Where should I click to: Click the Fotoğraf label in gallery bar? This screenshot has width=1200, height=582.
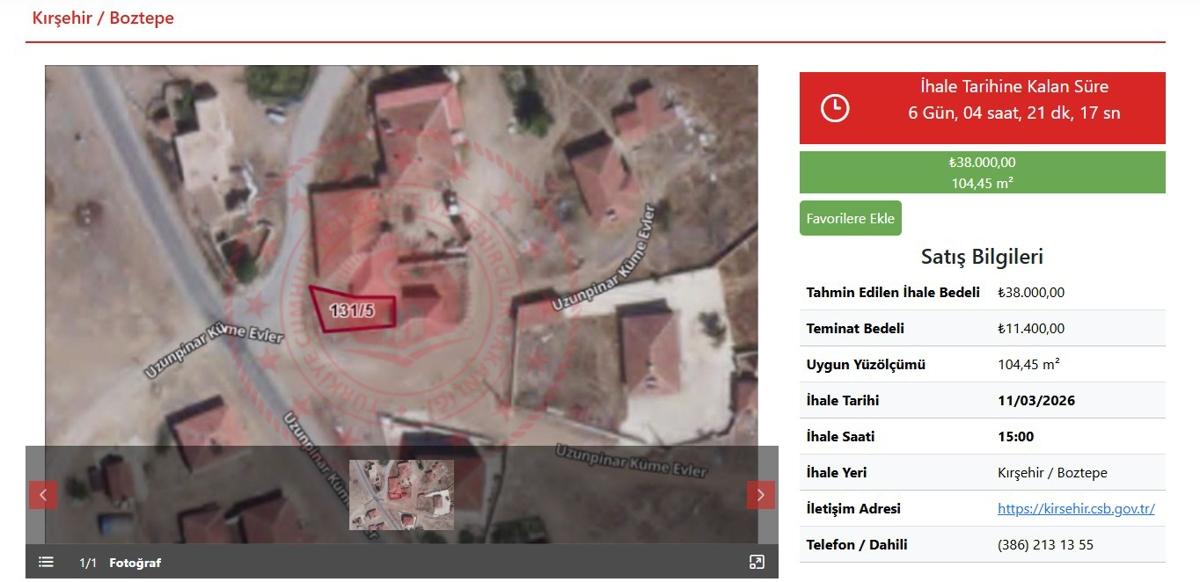pos(135,563)
